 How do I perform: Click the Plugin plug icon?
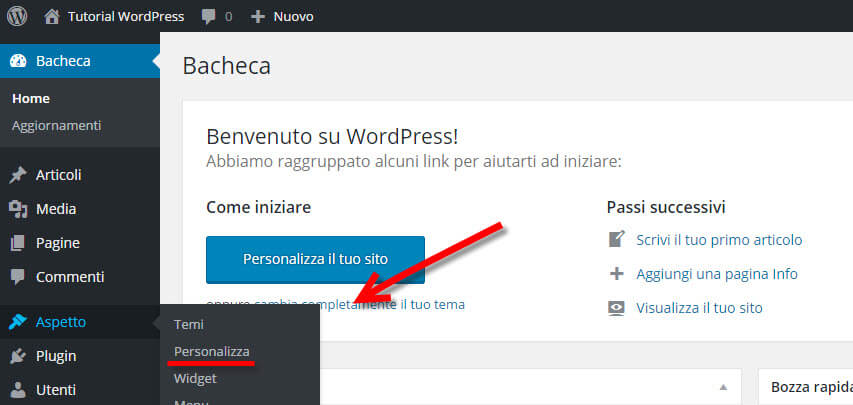[x=18, y=357]
